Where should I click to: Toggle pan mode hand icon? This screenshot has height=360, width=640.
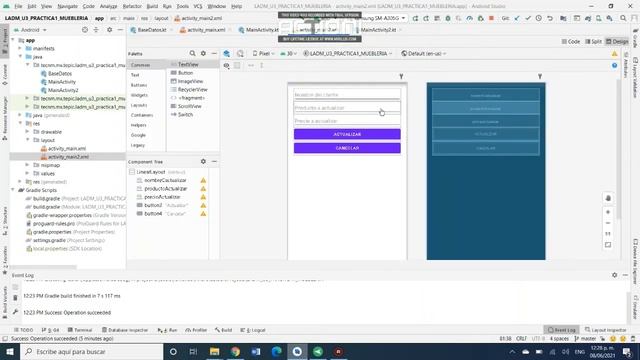(608, 198)
